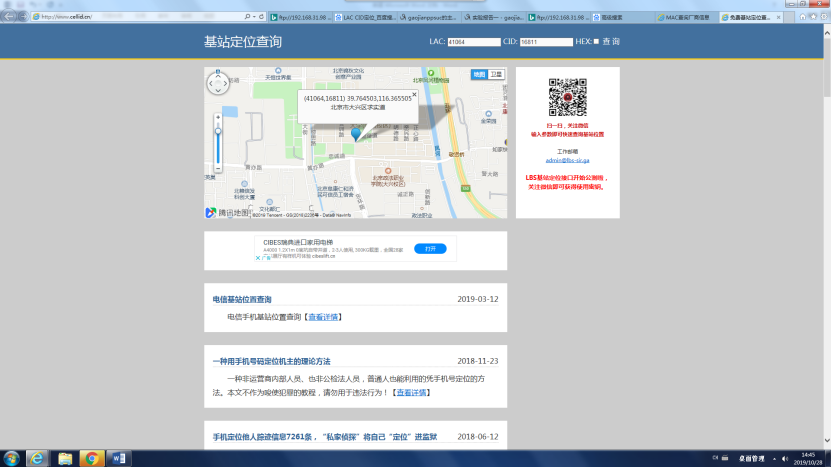
Task: Click the WeChat QR code image
Action: [x=568, y=98]
